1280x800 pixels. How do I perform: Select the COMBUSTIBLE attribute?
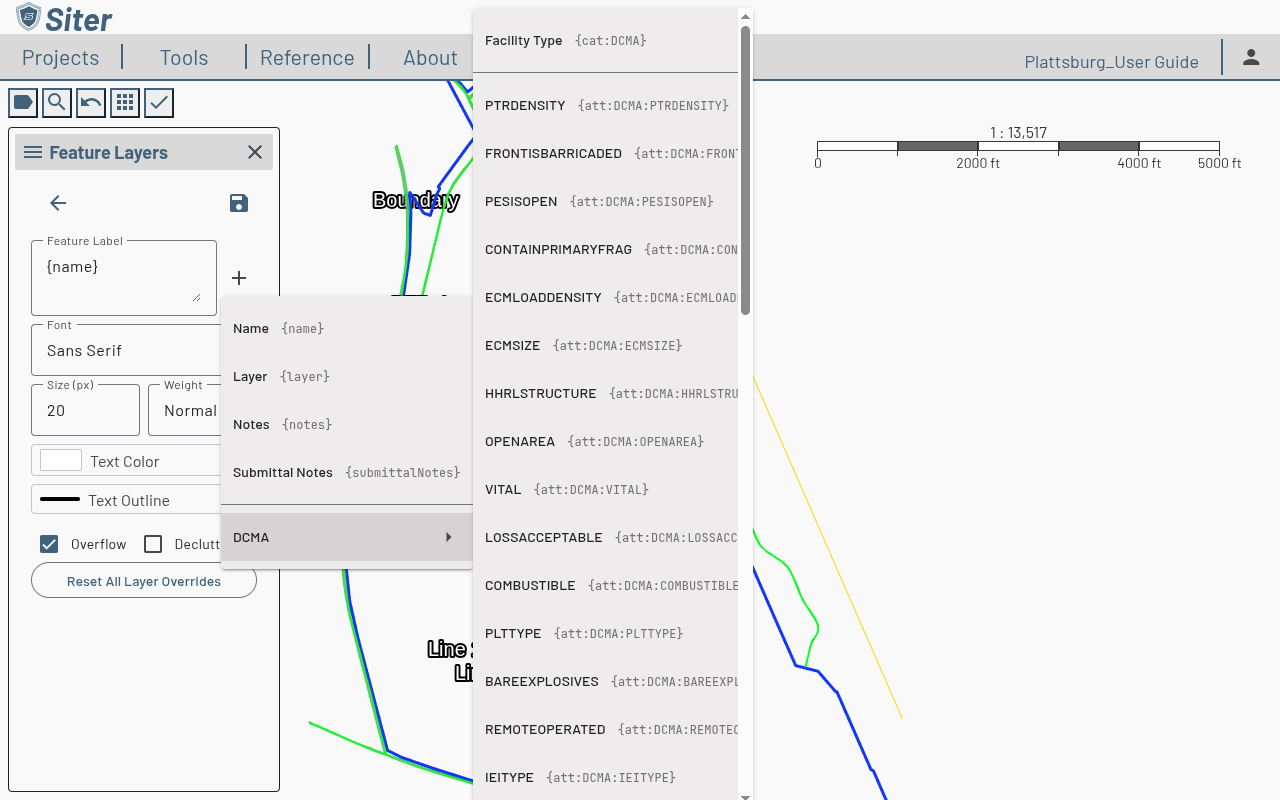pyautogui.click(x=605, y=585)
